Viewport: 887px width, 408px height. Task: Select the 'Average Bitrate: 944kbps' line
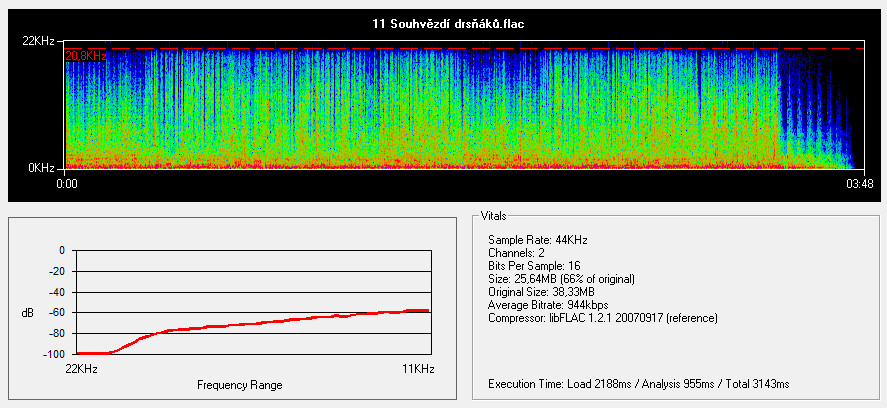pyautogui.click(x=548, y=305)
